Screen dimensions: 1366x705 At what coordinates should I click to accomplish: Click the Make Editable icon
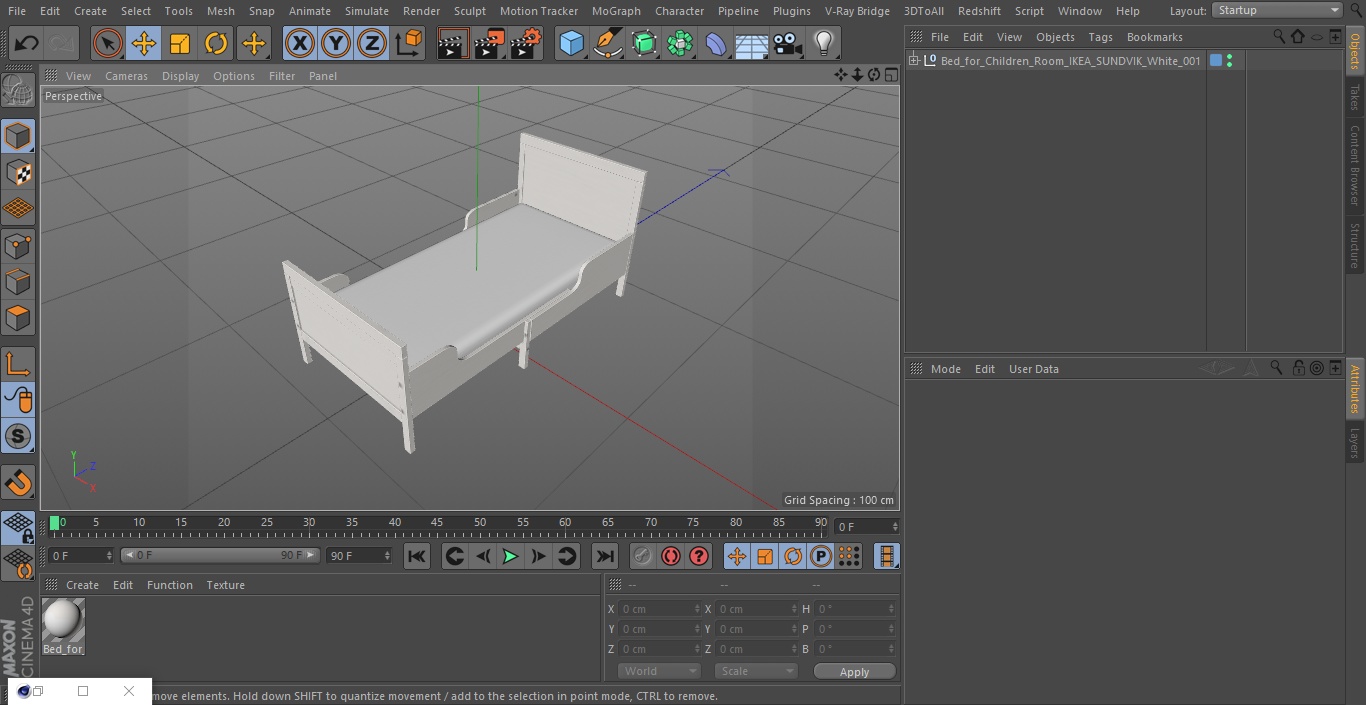pyautogui.click(x=18, y=91)
